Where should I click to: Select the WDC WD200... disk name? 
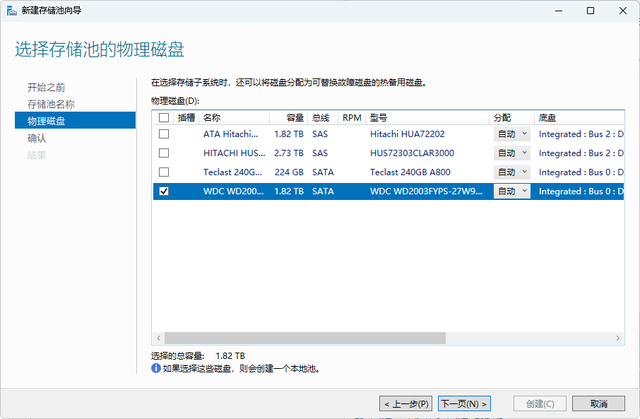click(x=233, y=191)
